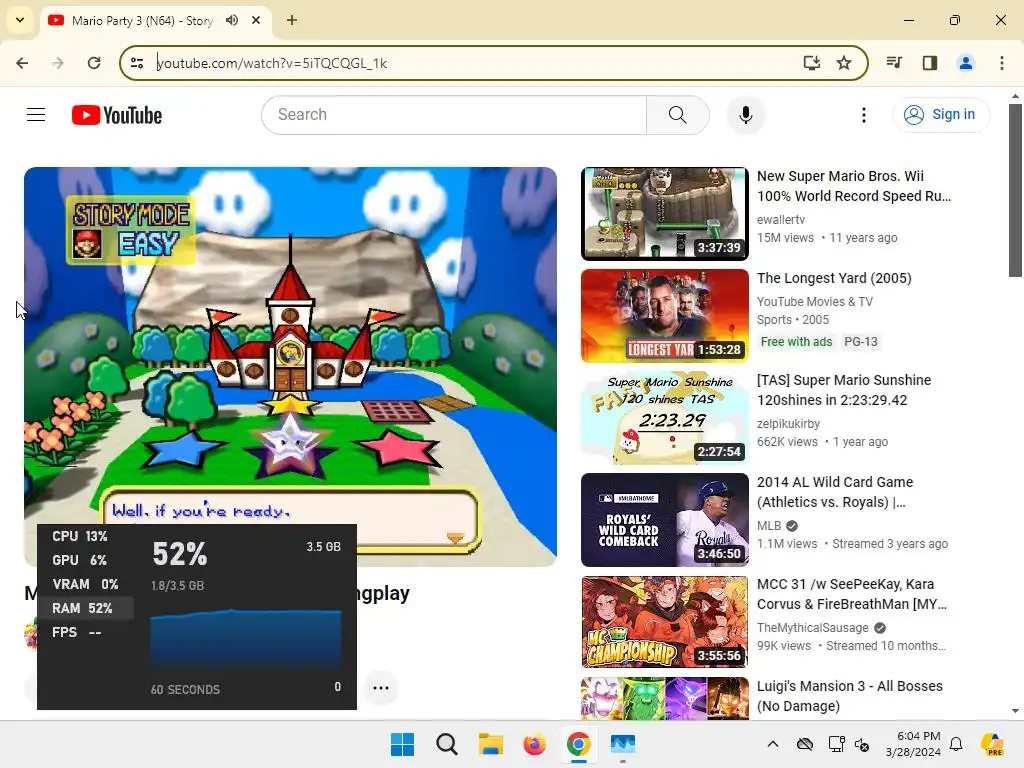This screenshot has height=768, width=1024.
Task: Open OneDrive cloud tray icon
Action: (x=805, y=744)
